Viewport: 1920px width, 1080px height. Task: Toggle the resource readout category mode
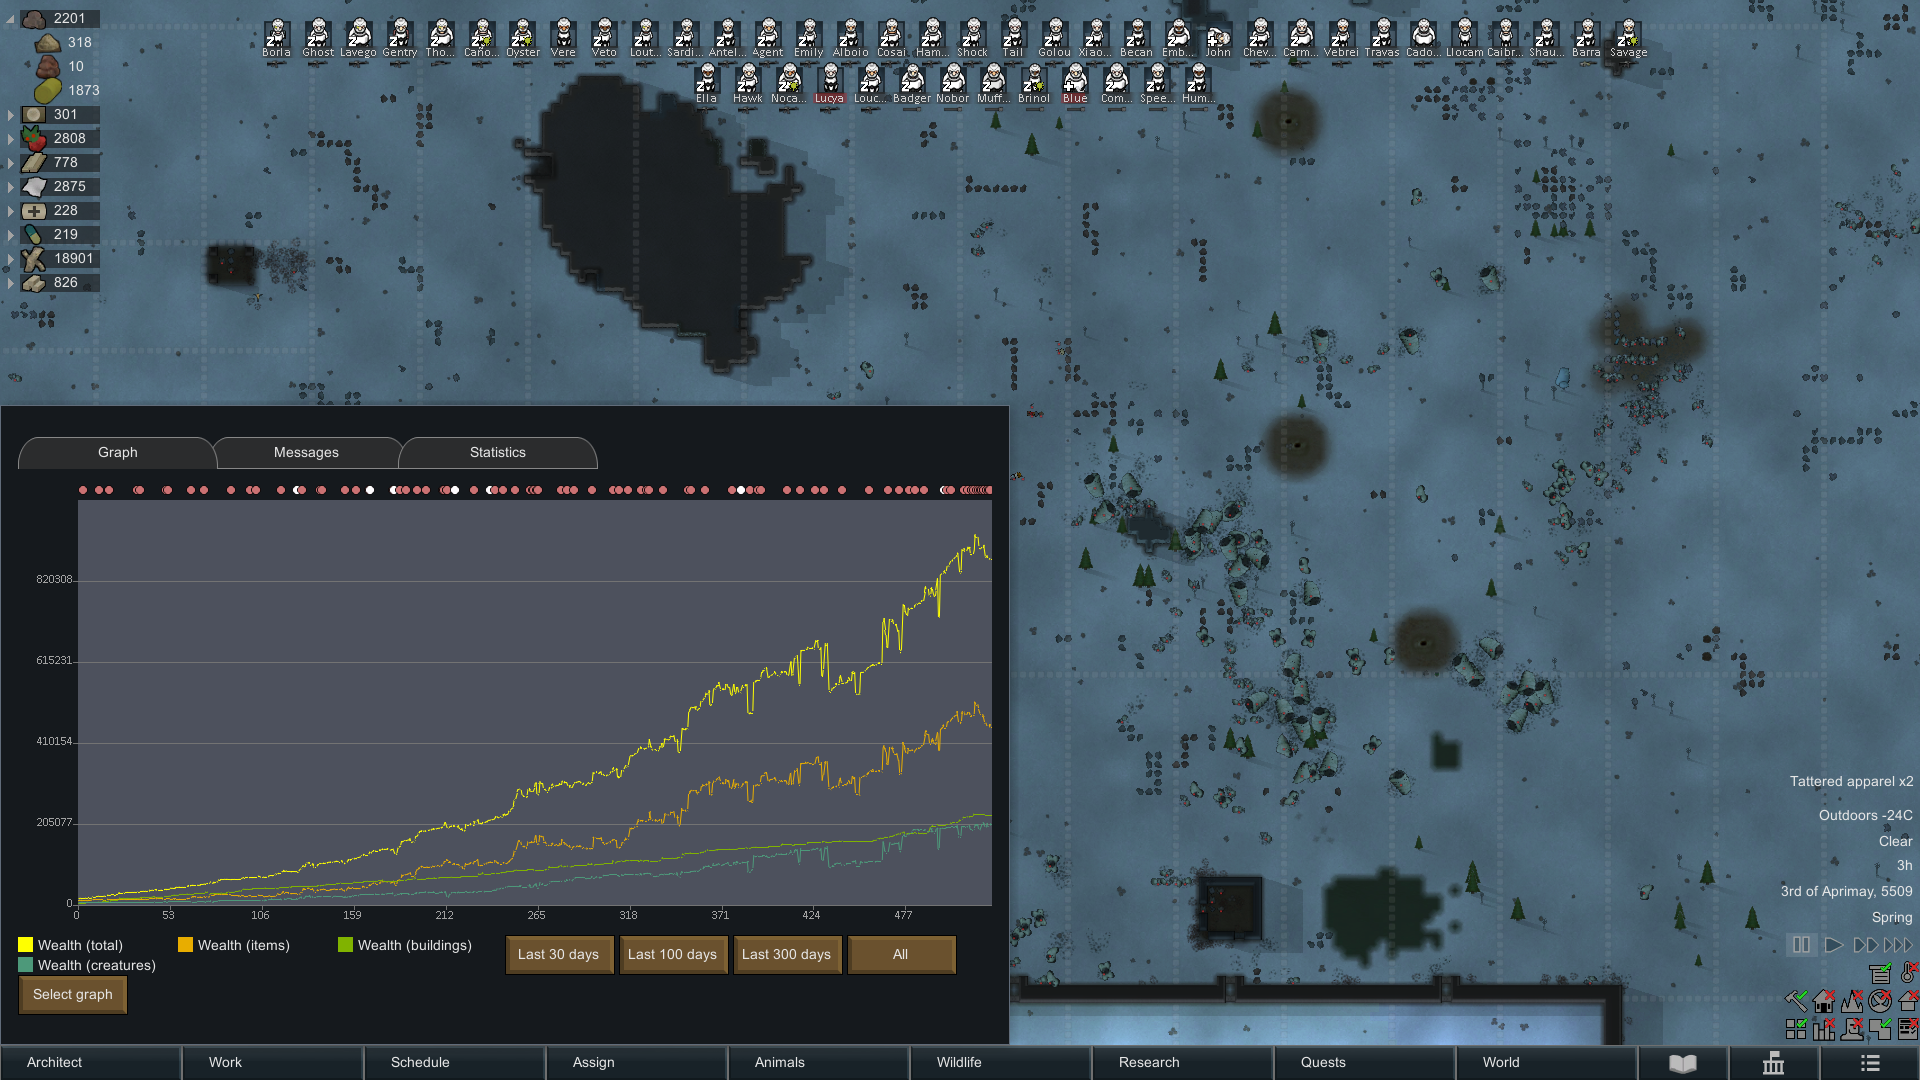(x=1880, y=973)
